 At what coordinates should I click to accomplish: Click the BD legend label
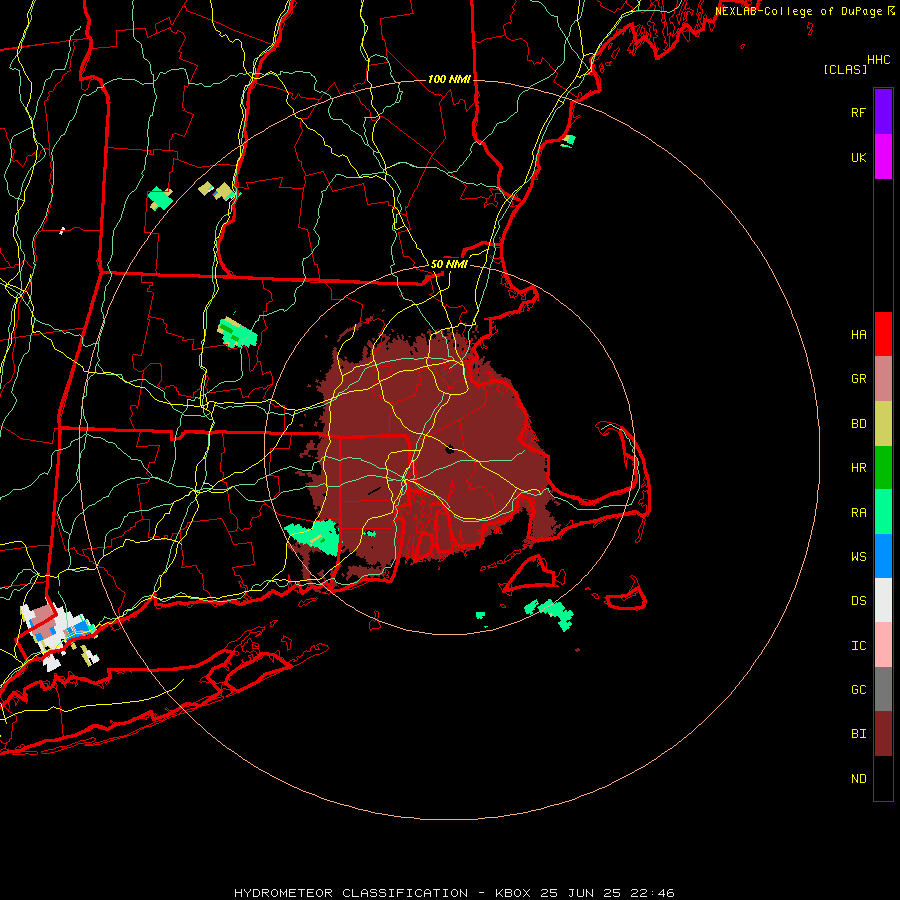coord(858,424)
